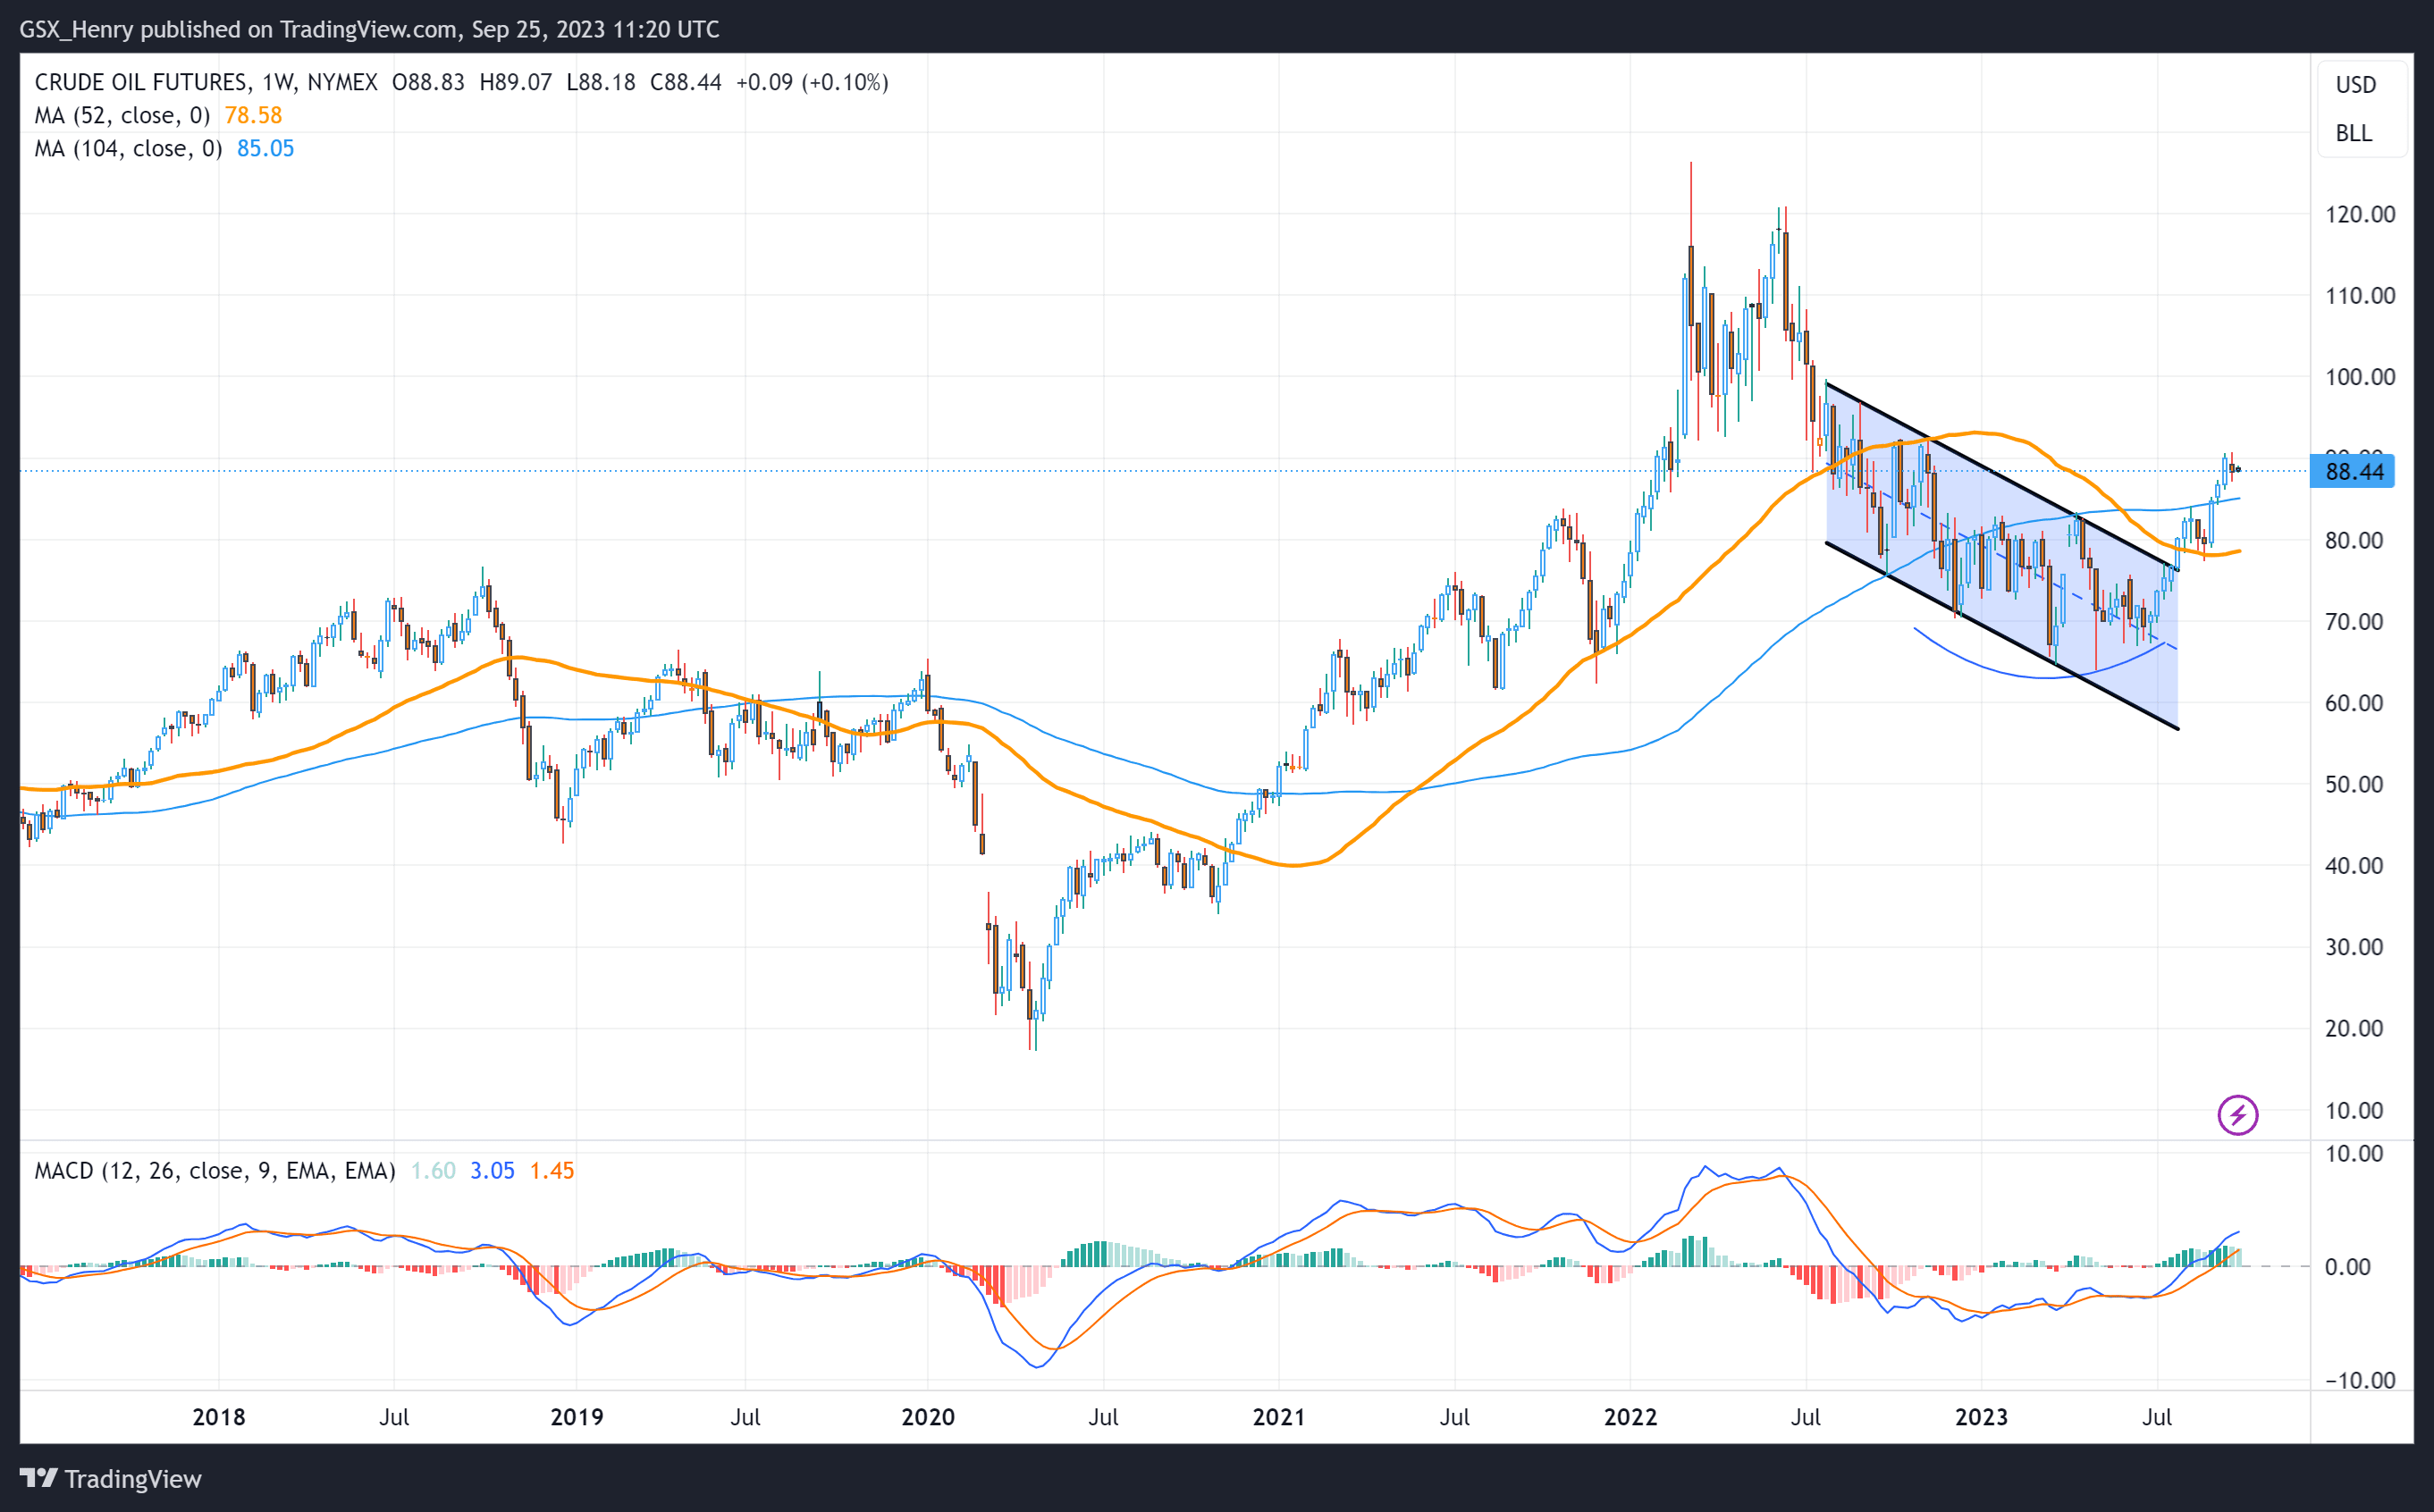
Task: Open the MA 52 indicator legend
Action: point(122,115)
